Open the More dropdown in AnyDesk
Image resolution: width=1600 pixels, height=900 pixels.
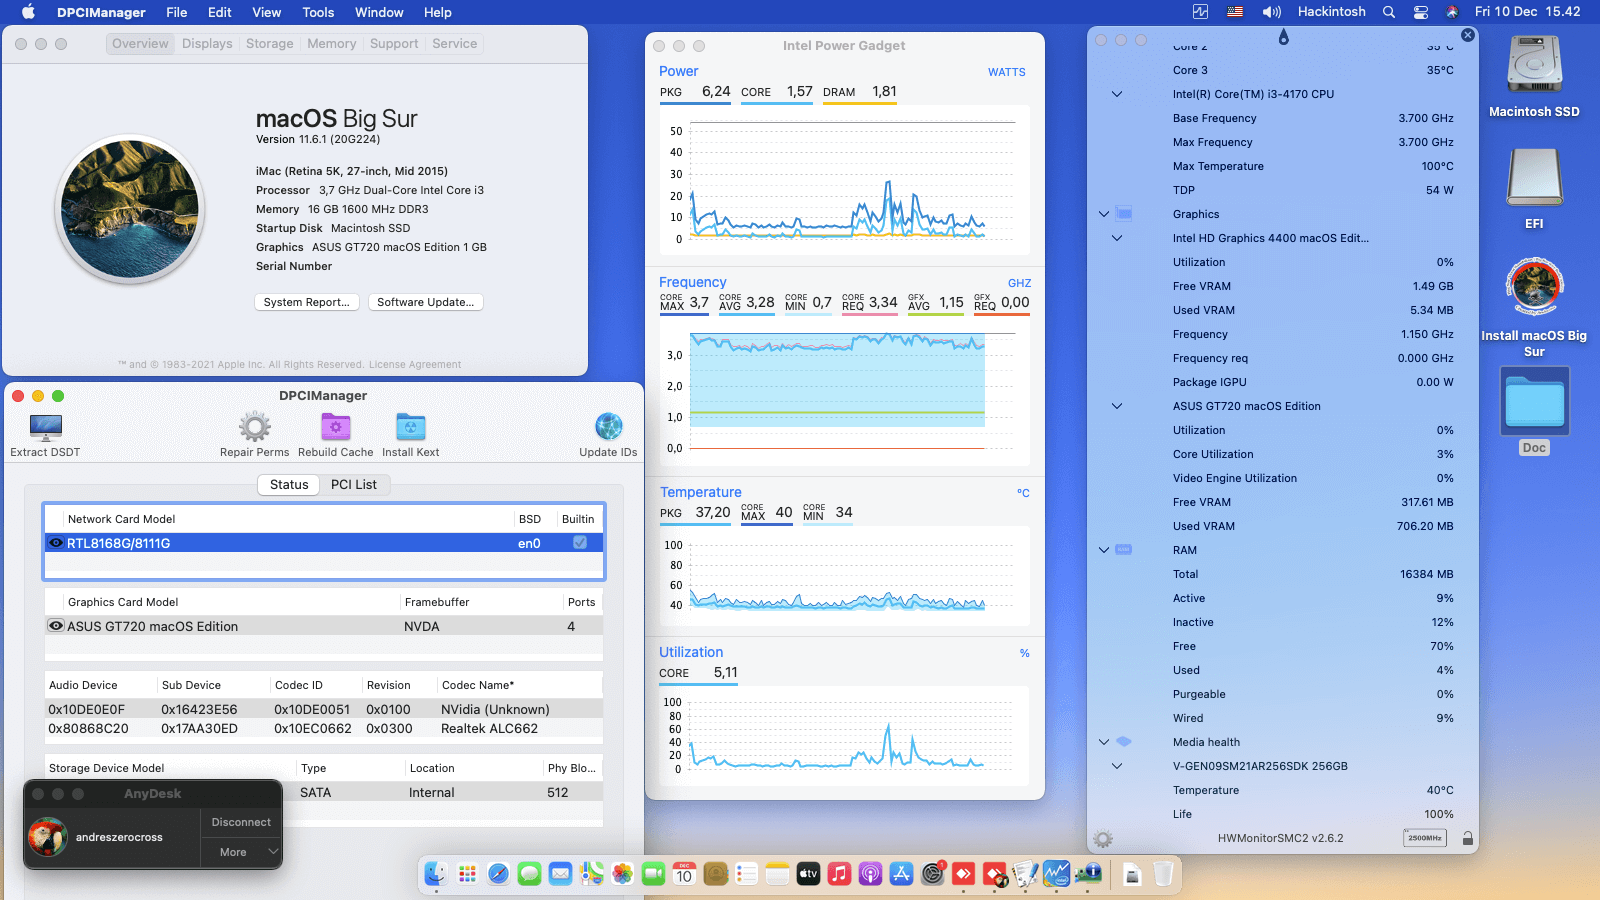[x=241, y=852]
